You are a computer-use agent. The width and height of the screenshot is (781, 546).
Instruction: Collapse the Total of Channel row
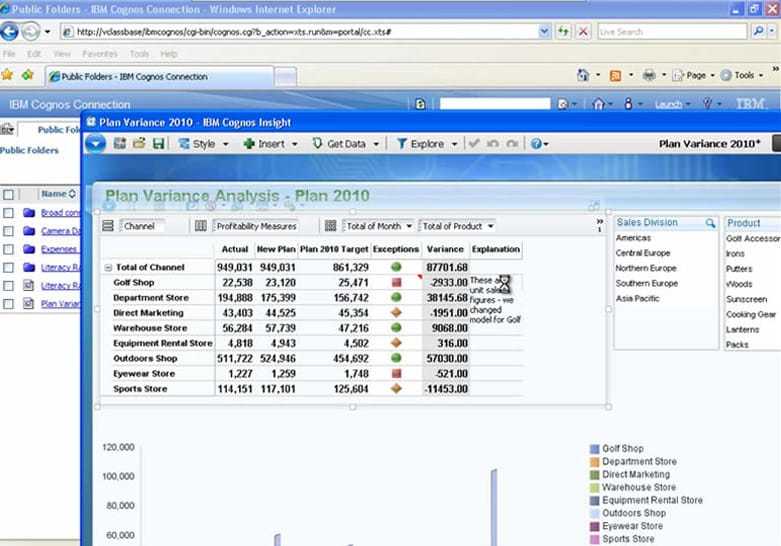(x=108, y=268)
